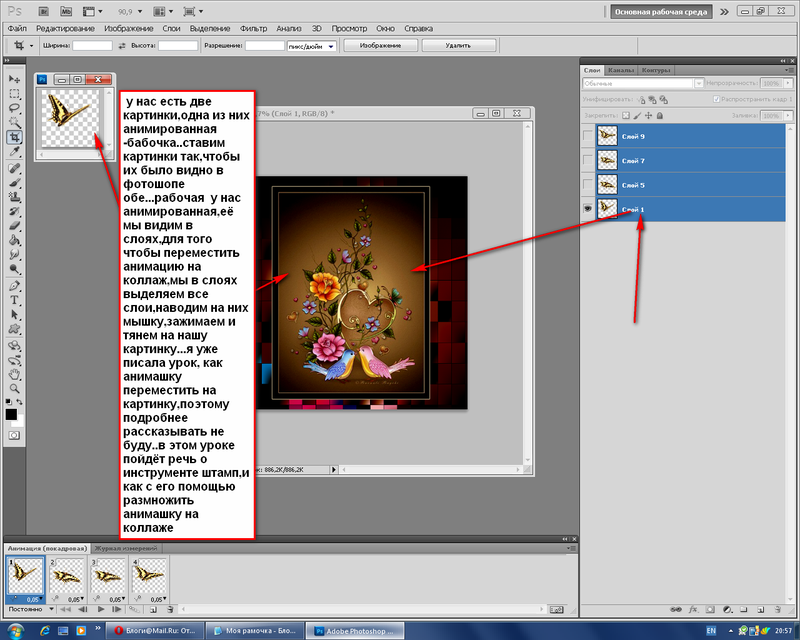Viewport: 800px width, 640px height.
Task: Select the Clone Stamp tool
Action: click(14, 196)
